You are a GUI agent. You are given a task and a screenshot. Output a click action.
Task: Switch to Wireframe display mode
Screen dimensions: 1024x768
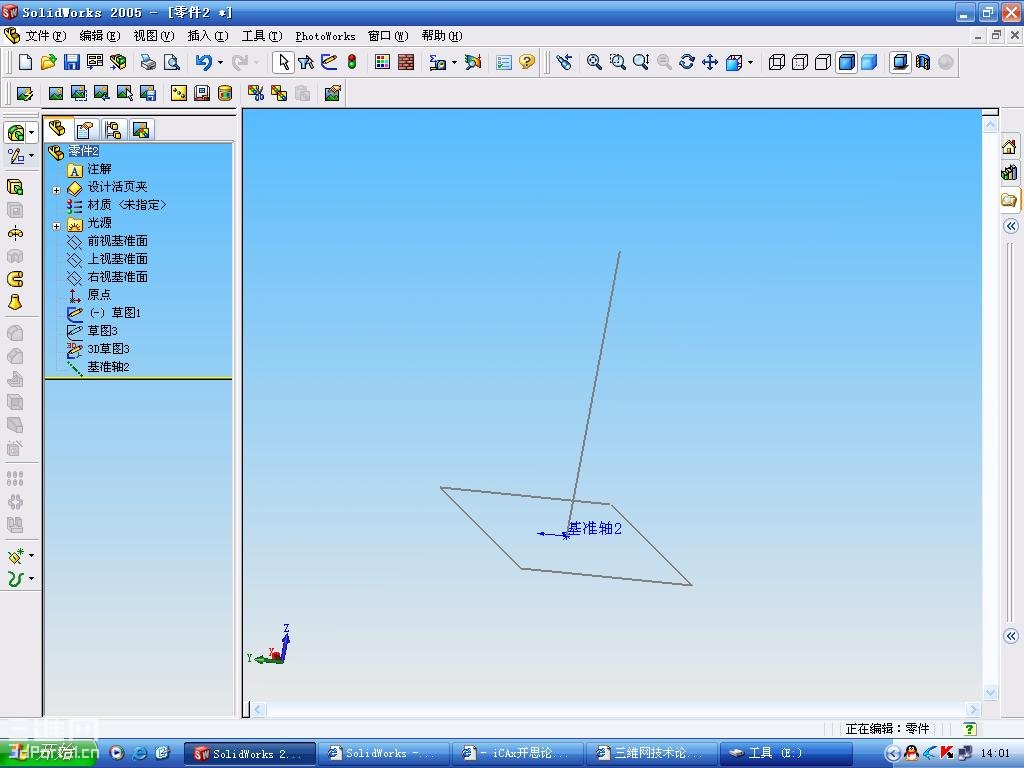click(x=776, y=62)
